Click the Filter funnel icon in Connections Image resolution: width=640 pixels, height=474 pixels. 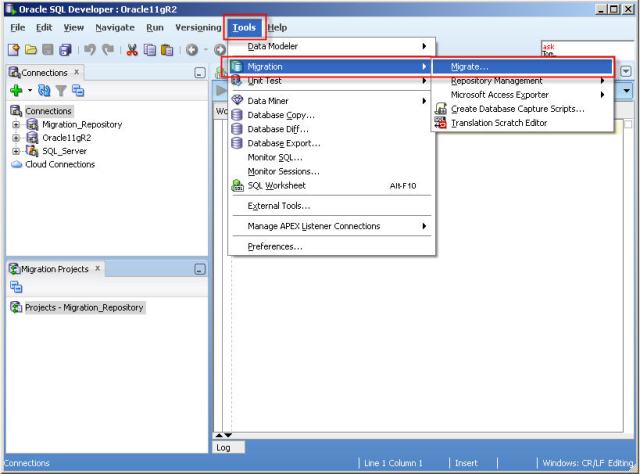click(61, 90)
